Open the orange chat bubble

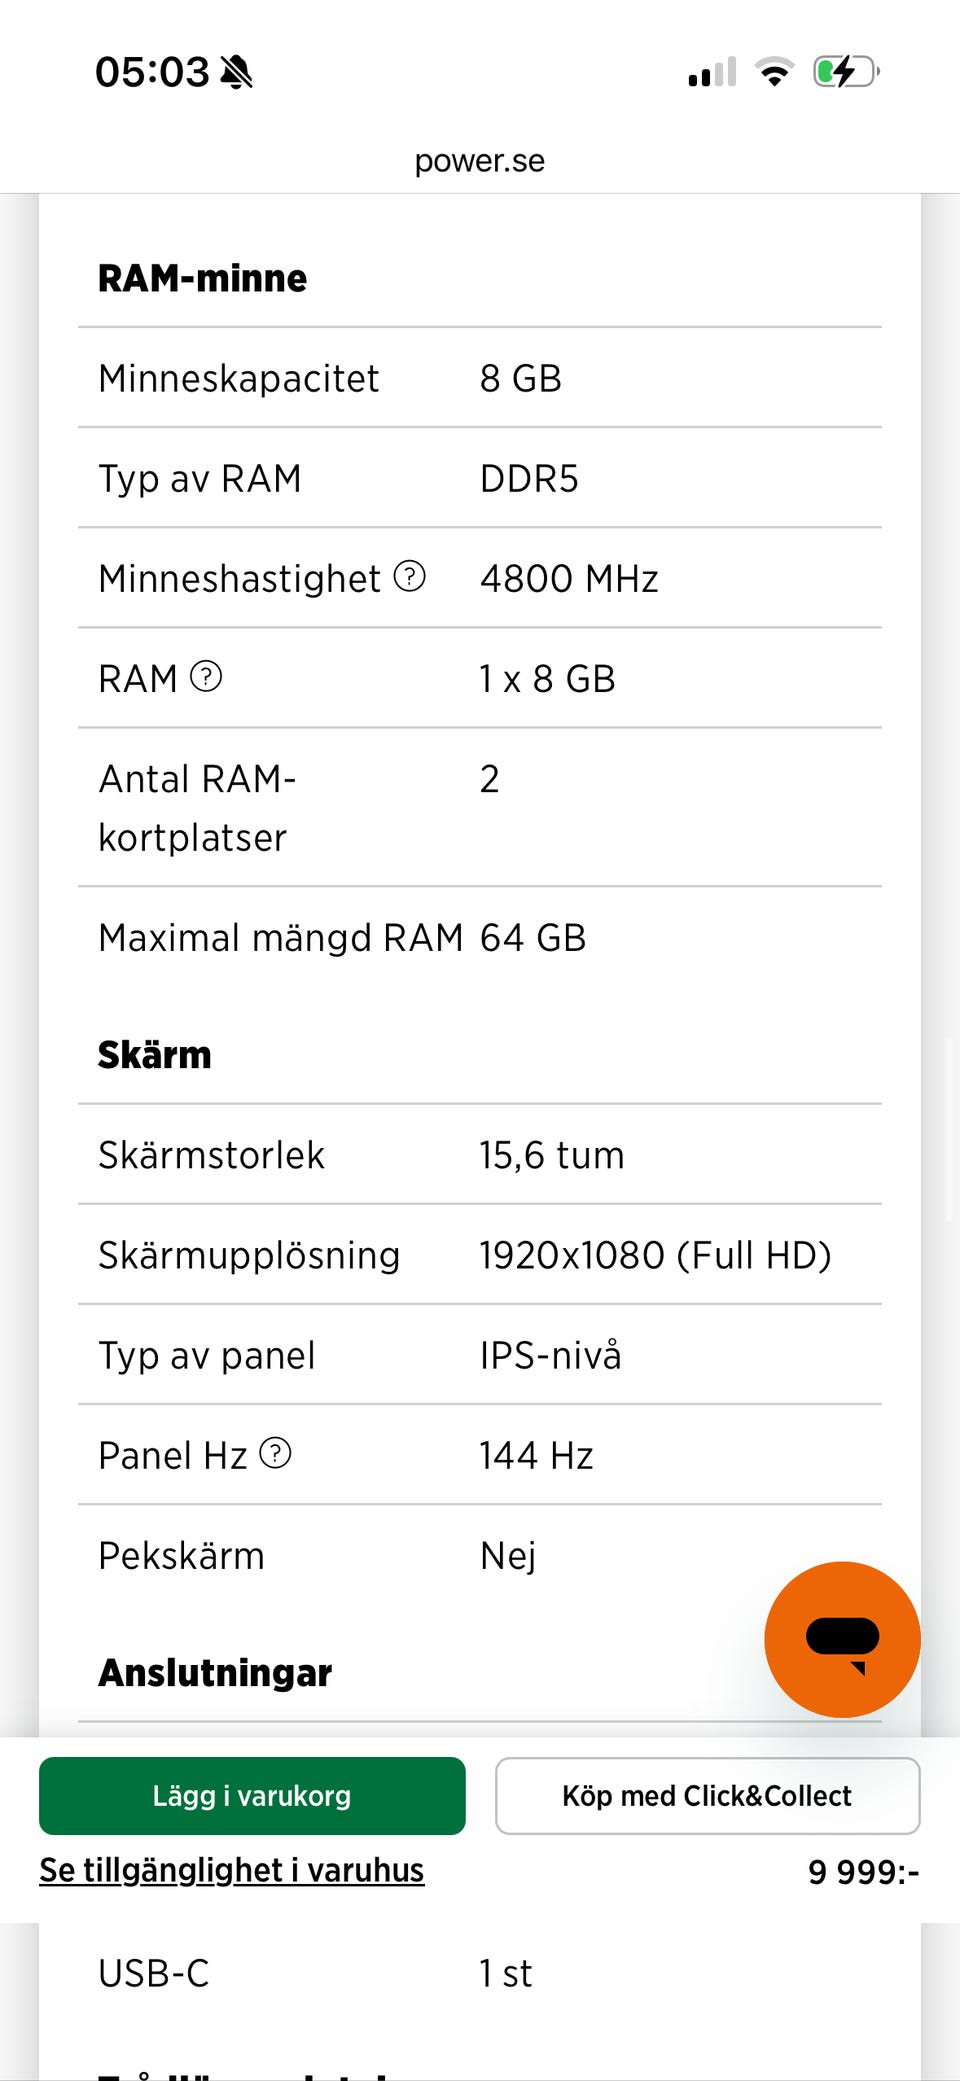point(842,1639)
